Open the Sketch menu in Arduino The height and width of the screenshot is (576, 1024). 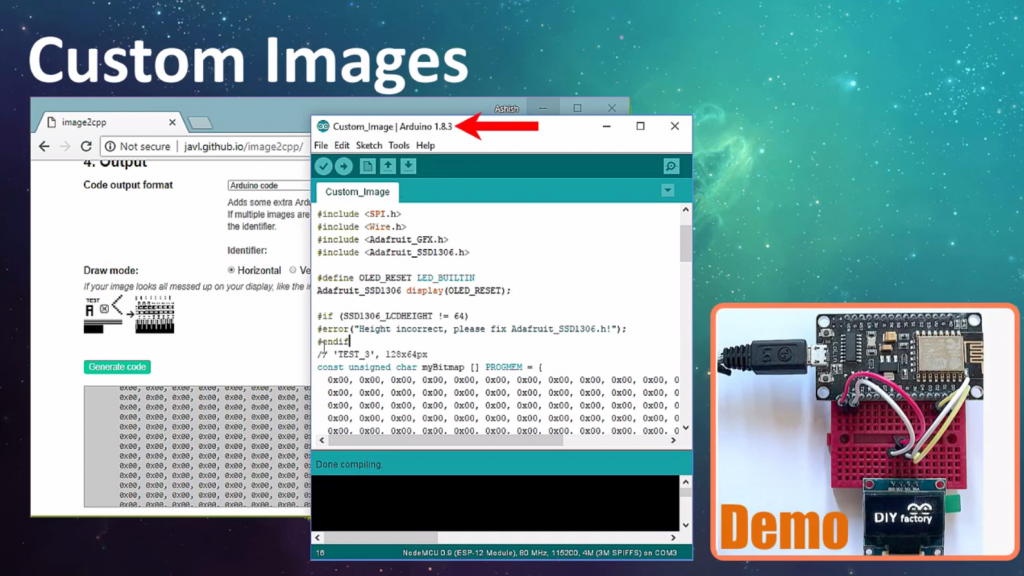[x=369, y=145]
